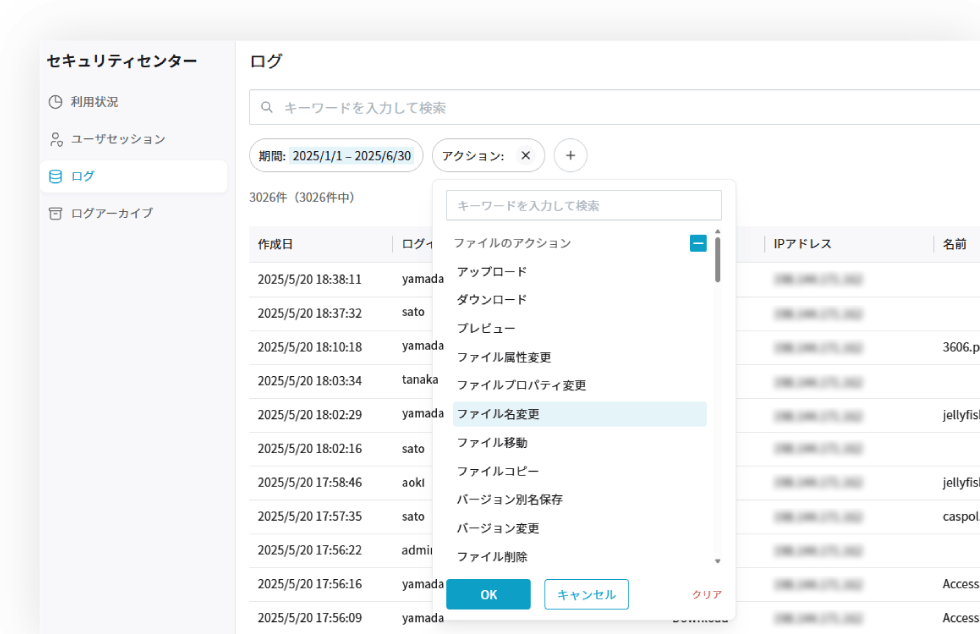The image size is (980, 634).
Task: Click the keyword search field in the dropdown
Action: [x=583, y=205]
